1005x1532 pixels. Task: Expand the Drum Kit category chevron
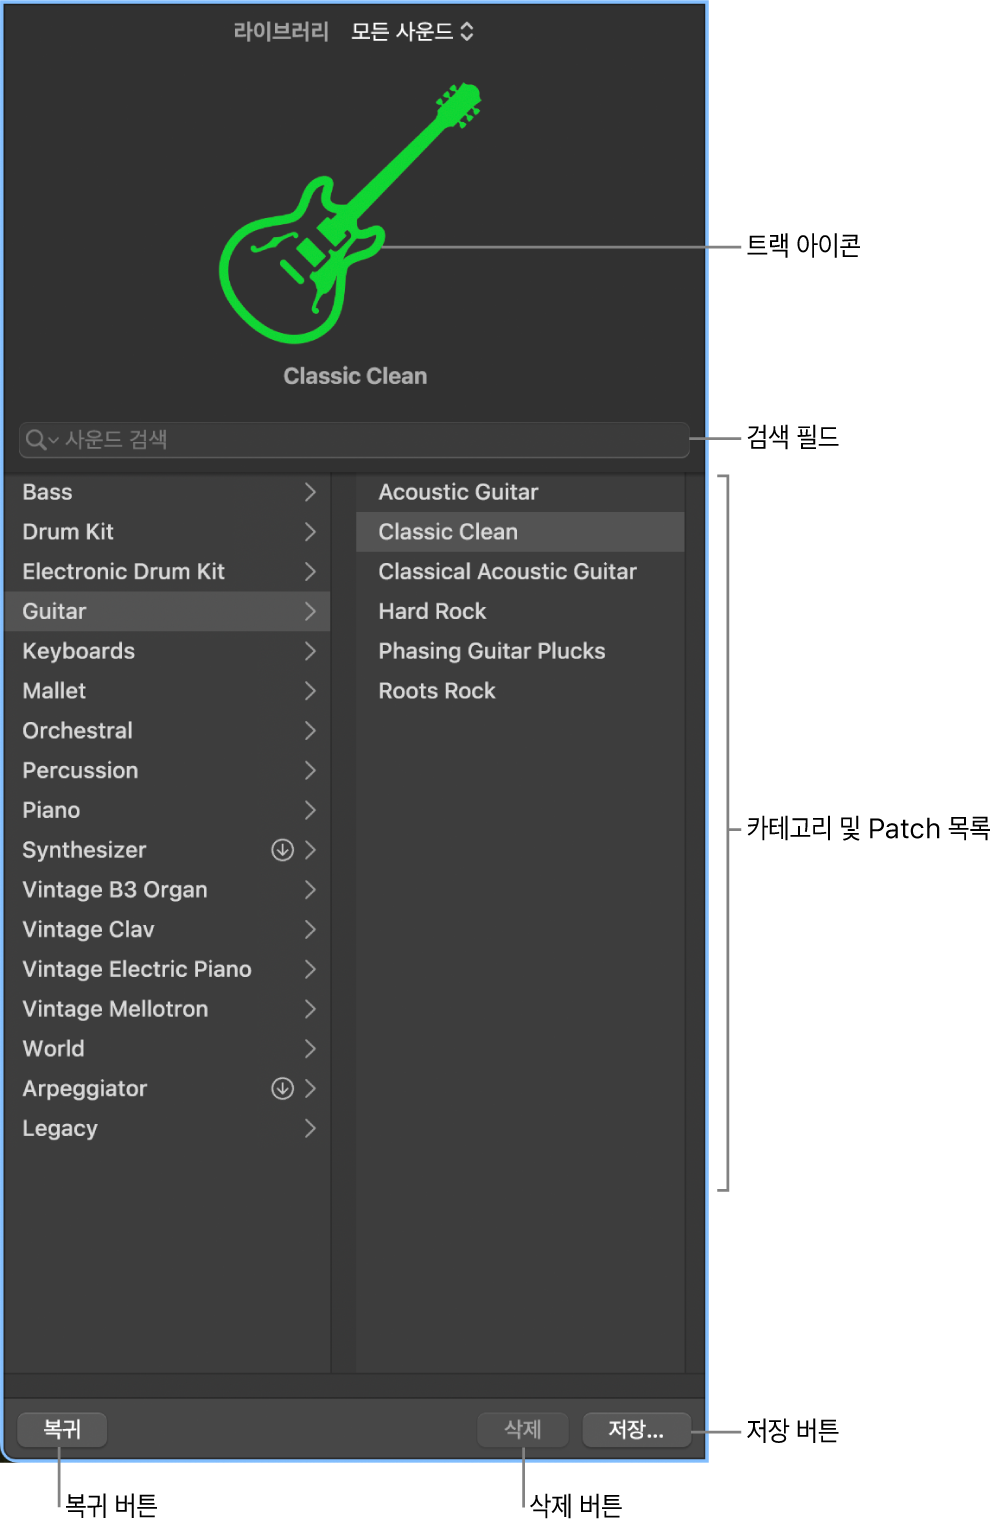click(310, 532)
